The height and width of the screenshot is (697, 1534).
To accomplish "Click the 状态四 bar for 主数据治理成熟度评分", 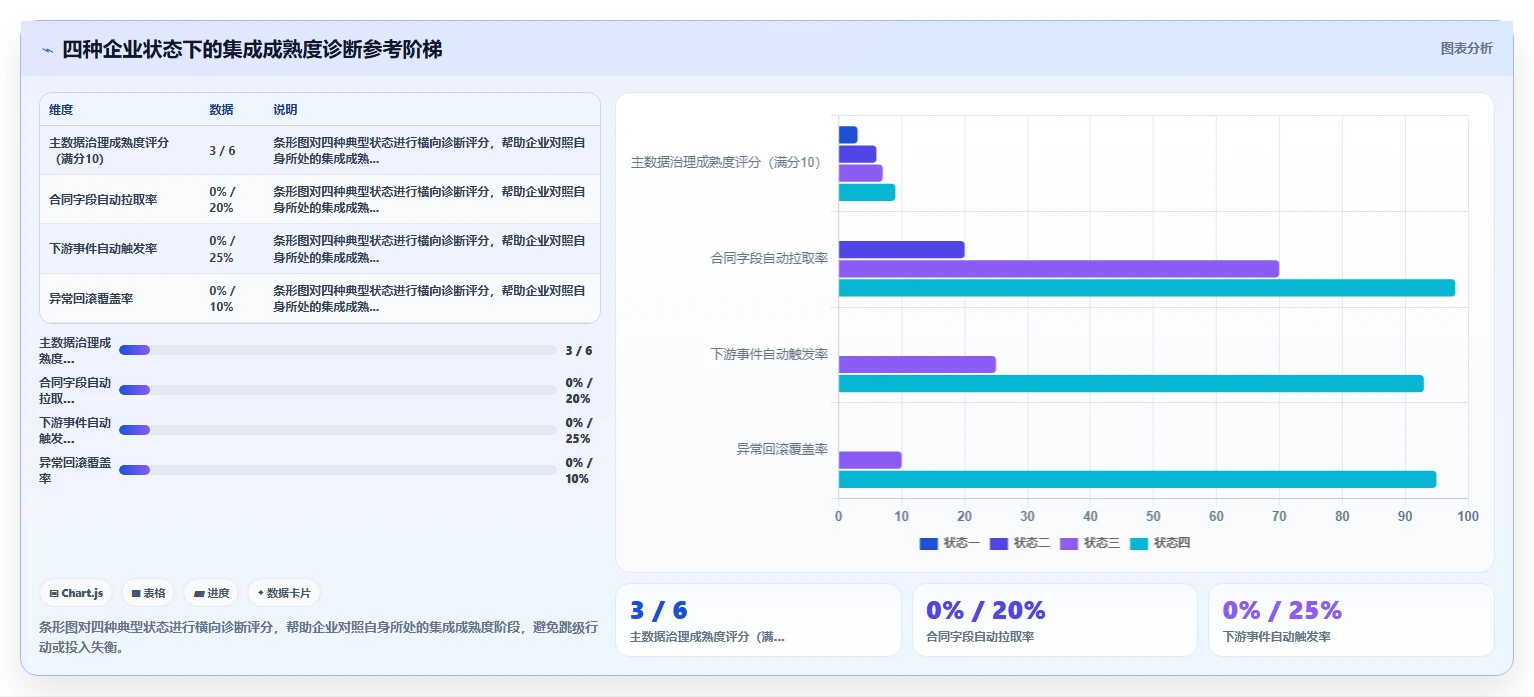I will (867, 192).
